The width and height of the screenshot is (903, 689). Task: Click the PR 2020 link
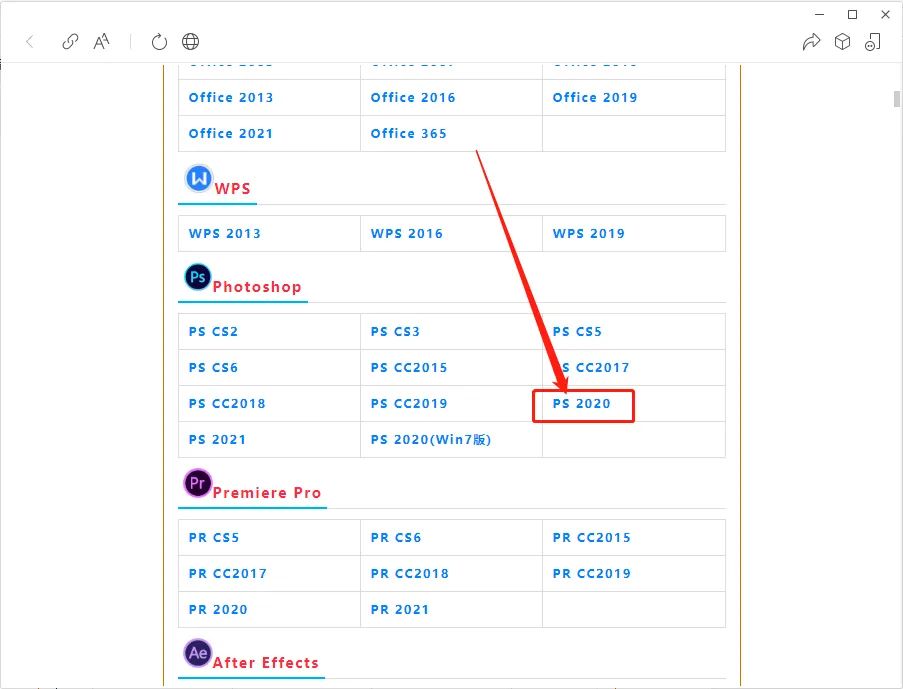point(218,609)
